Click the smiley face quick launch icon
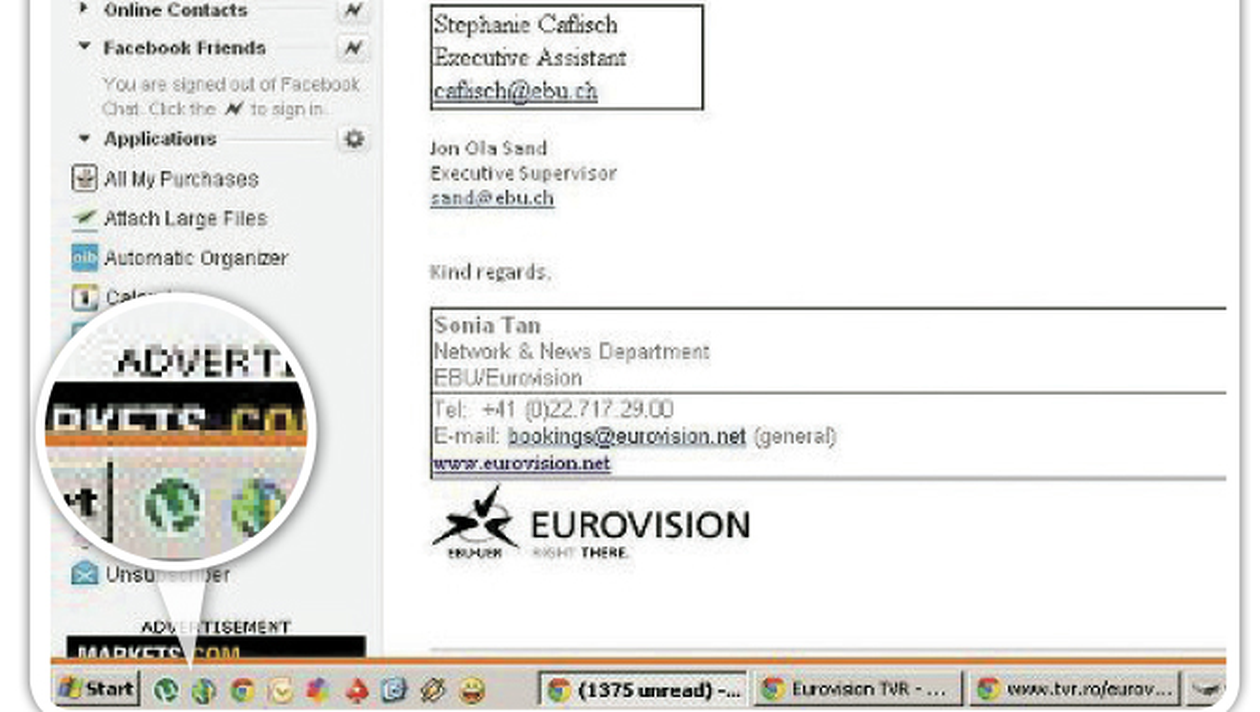 pos(472,690)
